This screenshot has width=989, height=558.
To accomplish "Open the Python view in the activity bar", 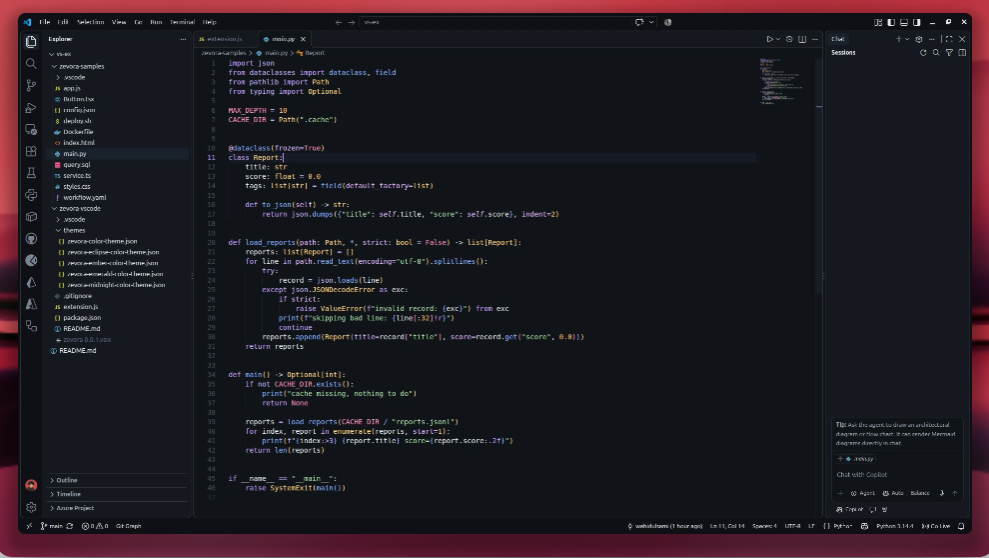I will (x=31, y=195).
